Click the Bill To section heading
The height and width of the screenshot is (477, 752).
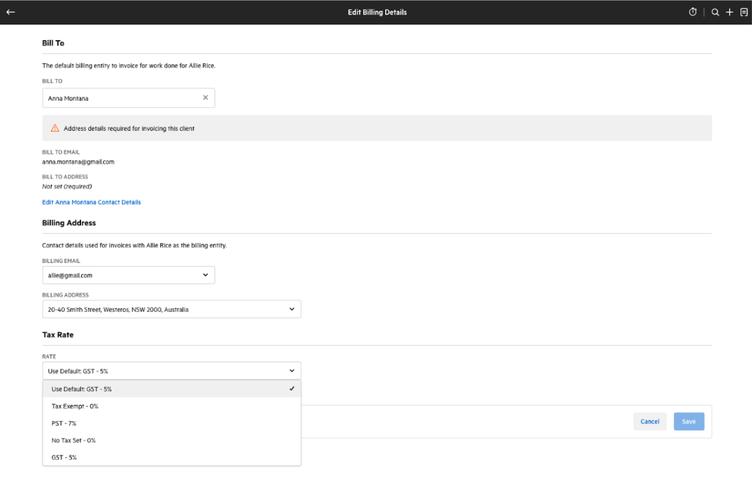tap(53, 43)
